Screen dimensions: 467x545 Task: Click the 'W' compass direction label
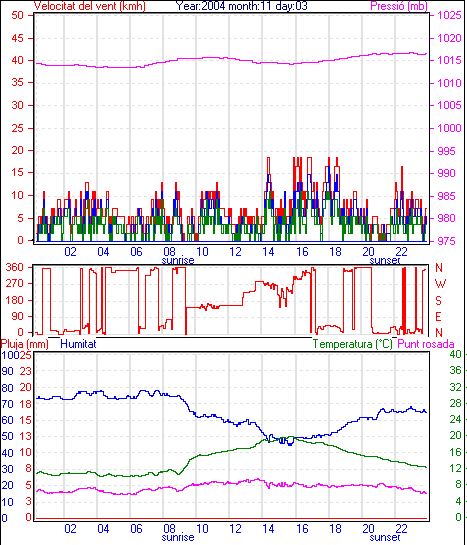[x=440, y=284]
